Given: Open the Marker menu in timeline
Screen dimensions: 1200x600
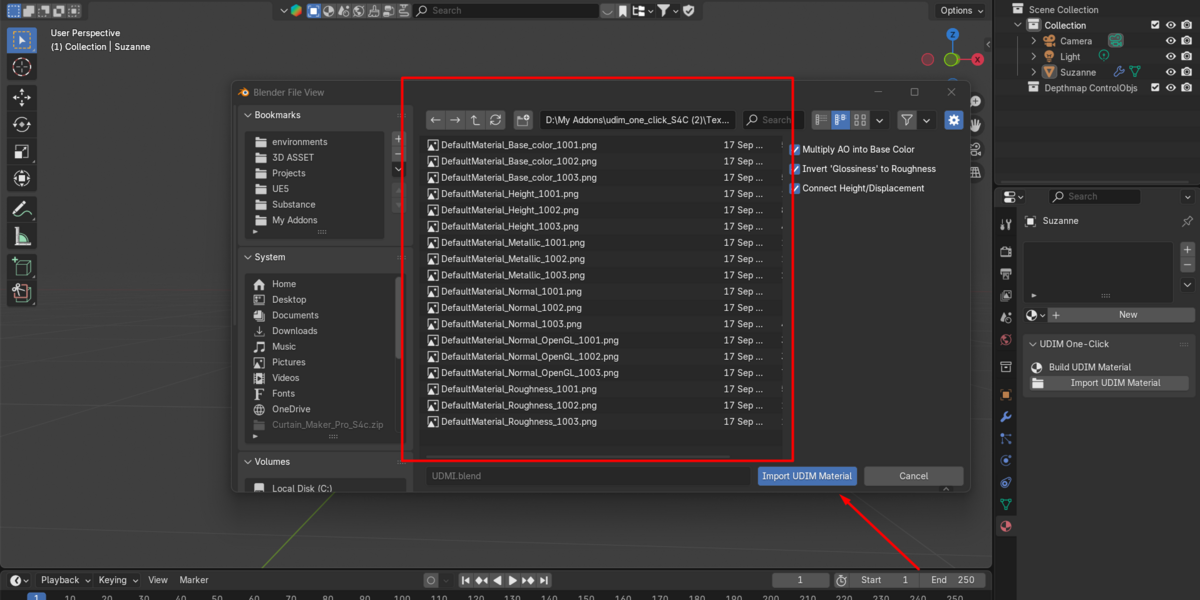Looking at the screenshot, I should [x=194, y=580].
